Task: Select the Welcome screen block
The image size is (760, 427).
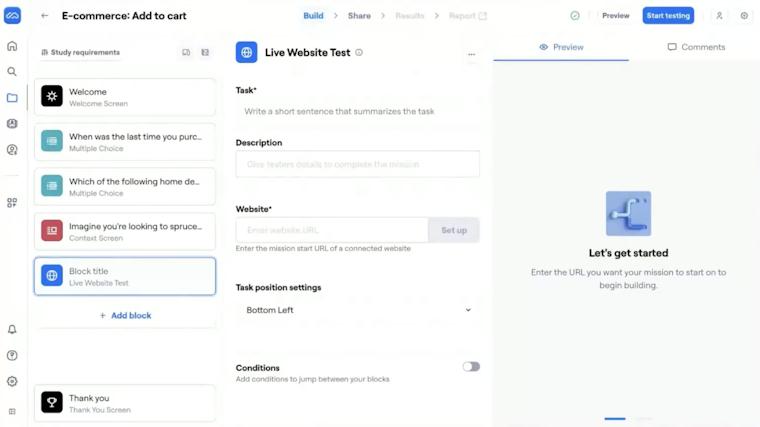Action: click(x=125, y=97)
